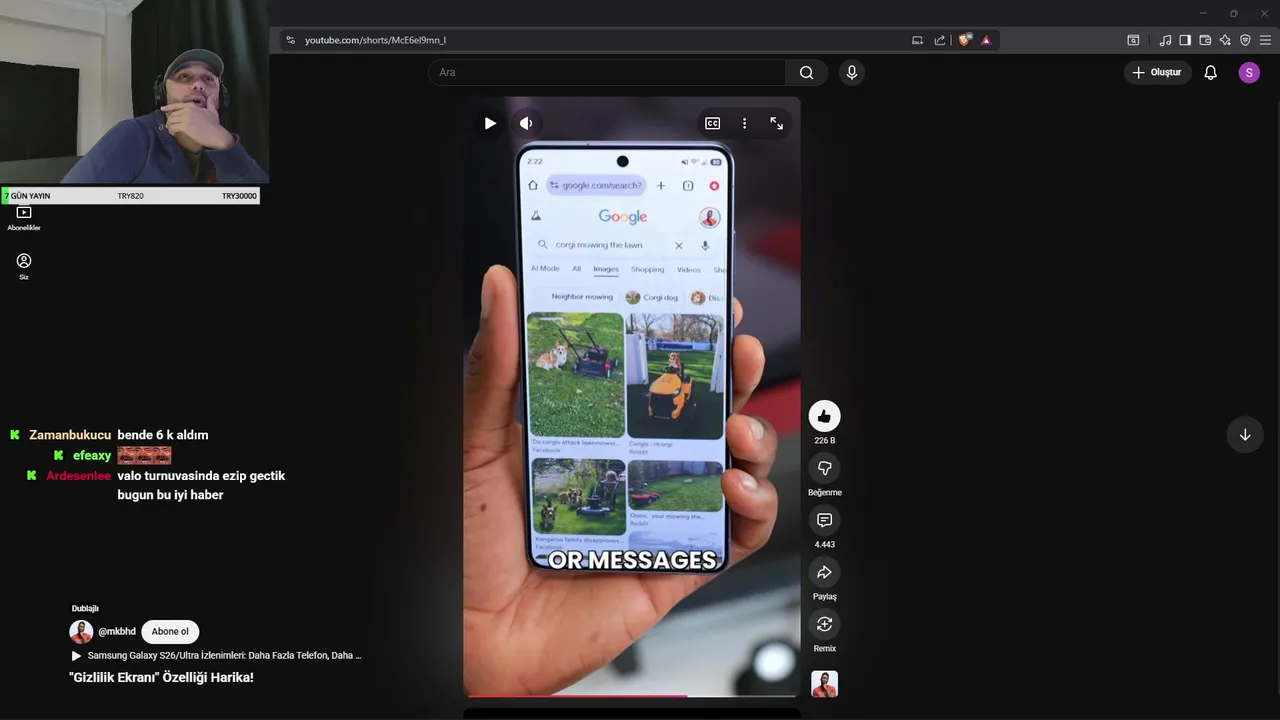Submit search with magnifier button
The width and height of the screenshot is (1280, 720).
806,72
